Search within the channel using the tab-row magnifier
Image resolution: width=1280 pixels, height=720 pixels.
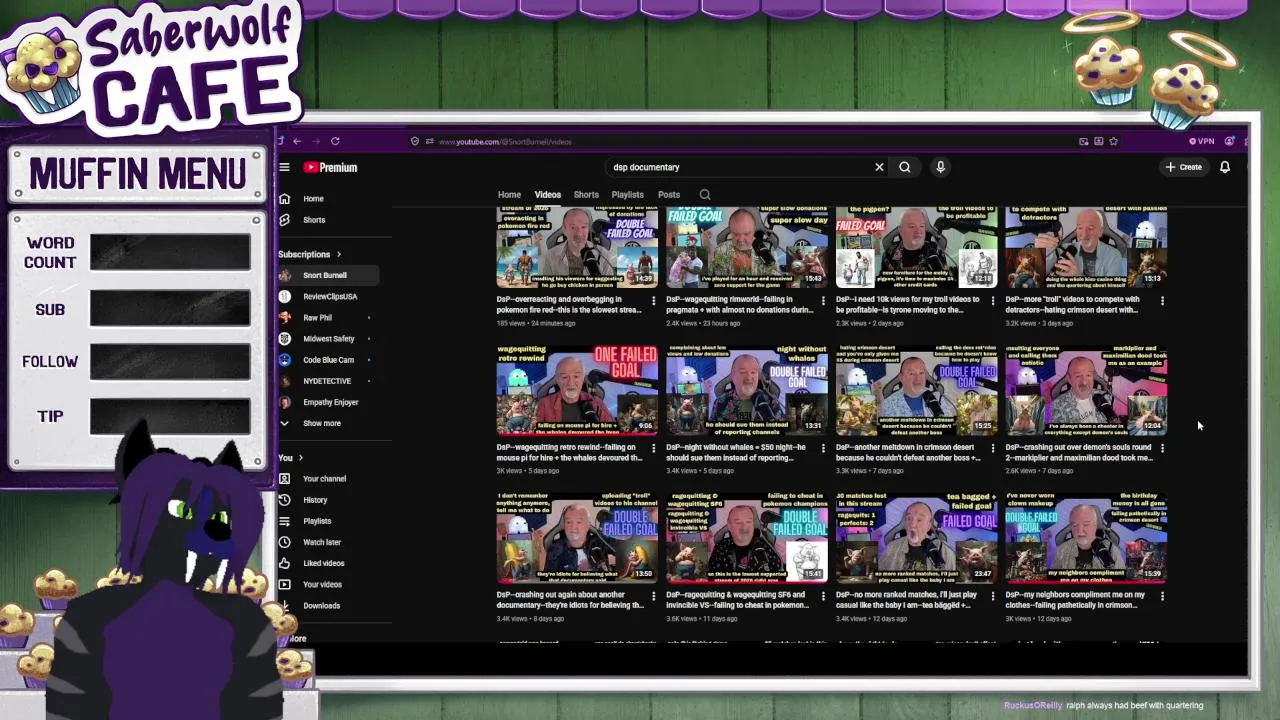[x=705, y=195]
